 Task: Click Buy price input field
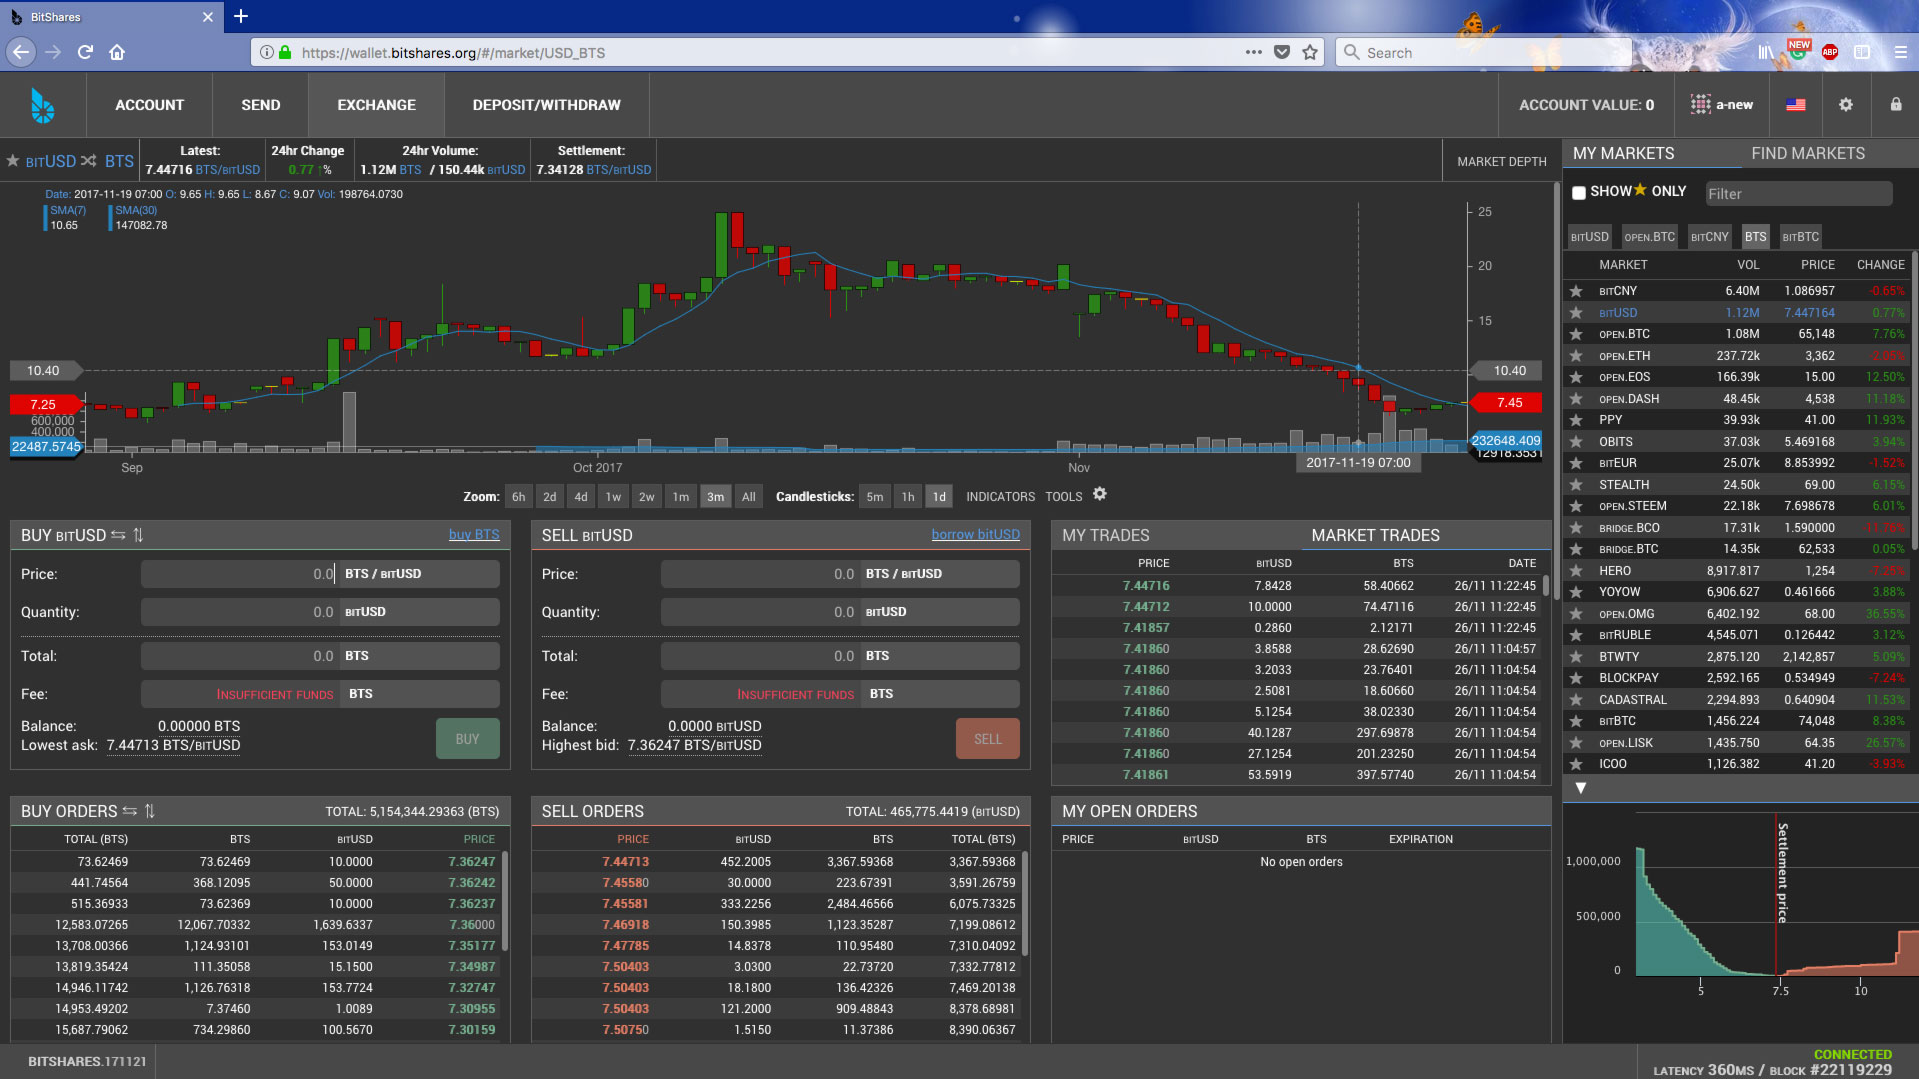[x=238, y=574]
